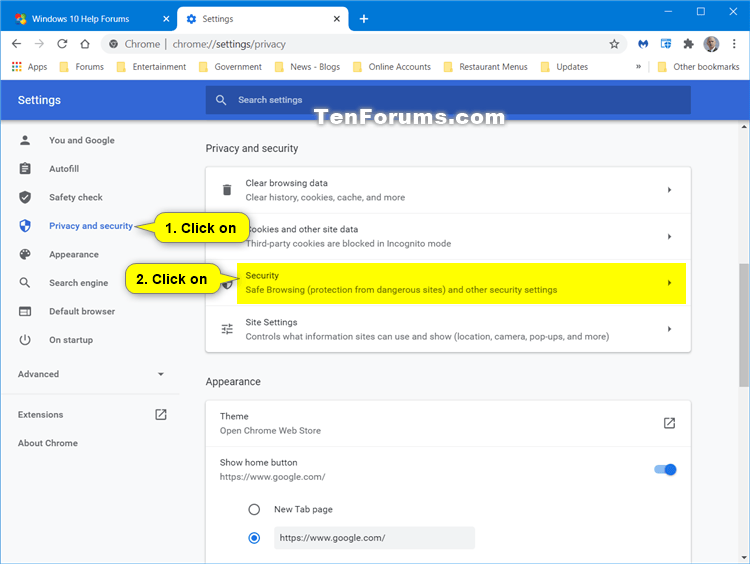Screen dimensions: 750x564
Task: Click the On startup power icon
Action: click(25, 340)
